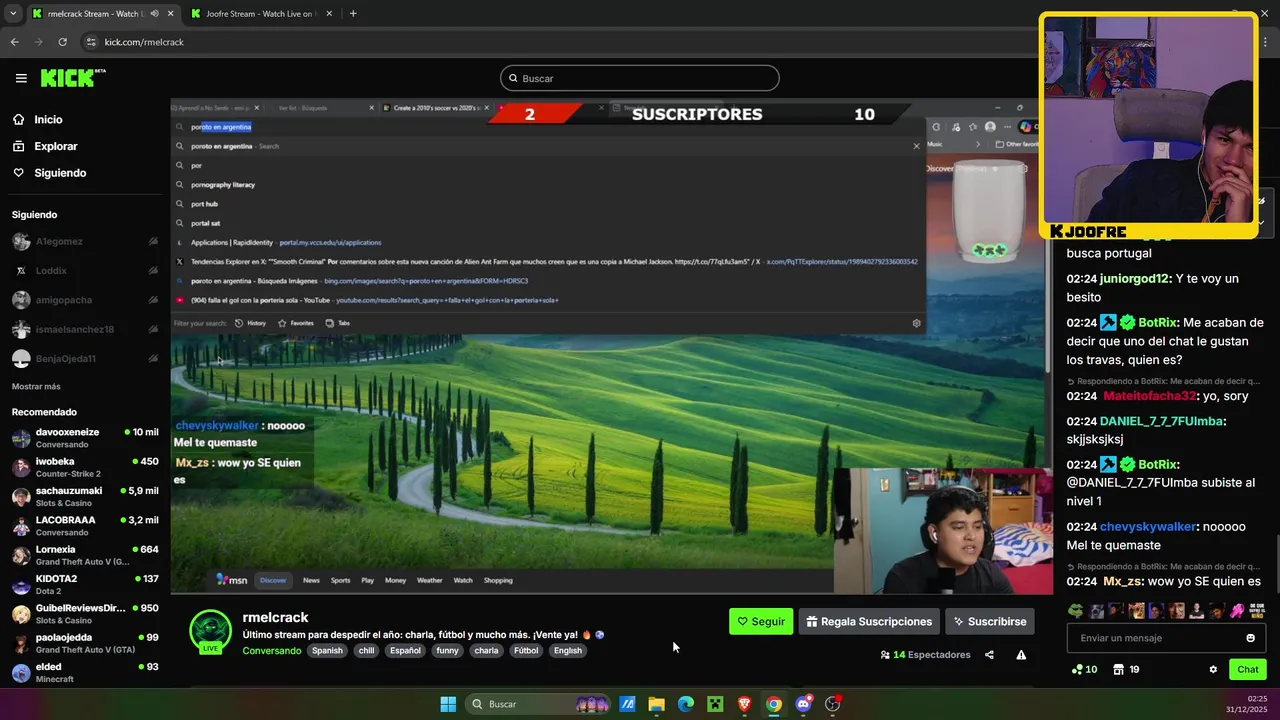The height and width of the screenshot is (720, 1280).
Task: Open recommended channel KIDOTA2
Action: (x=85, y=584)
